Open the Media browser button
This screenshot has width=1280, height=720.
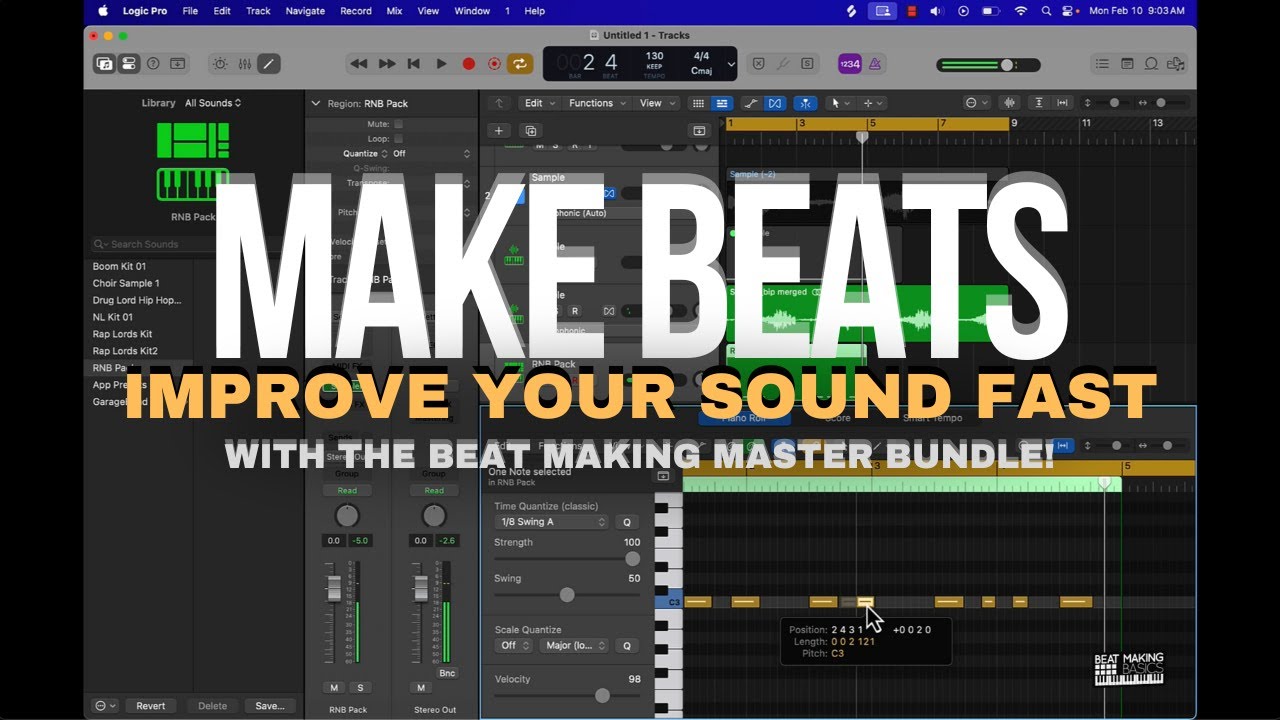click(x=1176, y=64)
